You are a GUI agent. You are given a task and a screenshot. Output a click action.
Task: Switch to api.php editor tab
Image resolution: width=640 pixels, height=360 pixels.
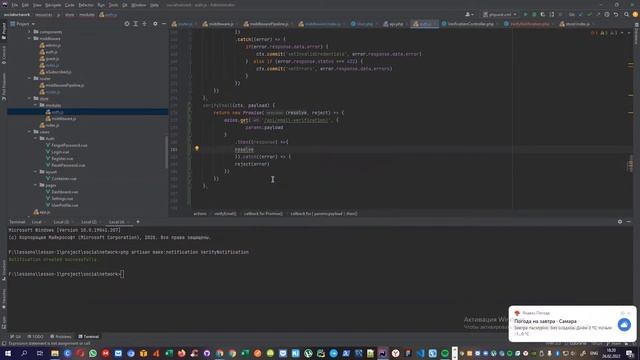tap(394, 24)
